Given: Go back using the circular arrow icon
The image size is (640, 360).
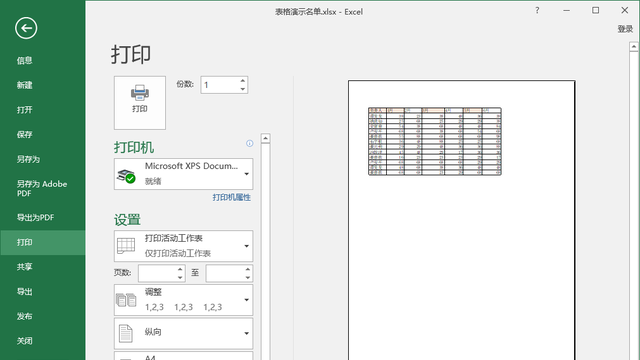Looking at the screenshot, I should [26, 28].
